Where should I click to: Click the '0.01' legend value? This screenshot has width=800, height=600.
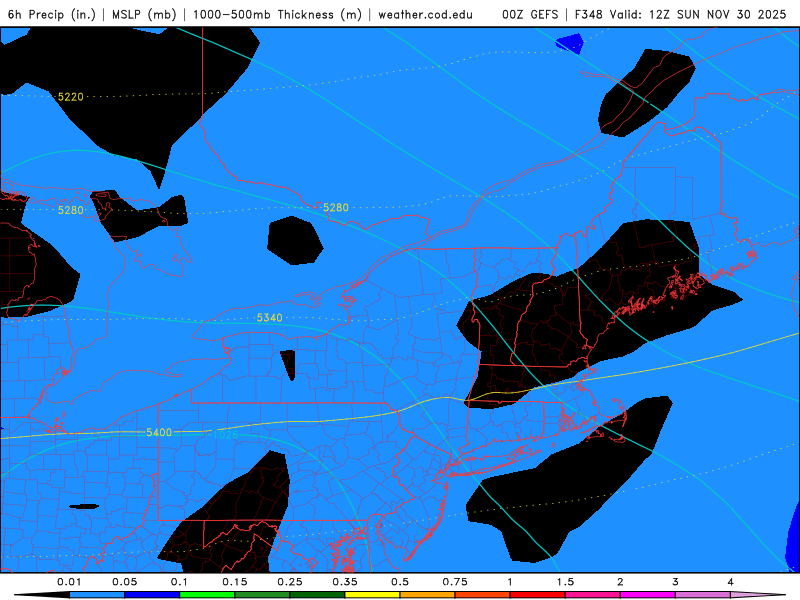point(69,582)
